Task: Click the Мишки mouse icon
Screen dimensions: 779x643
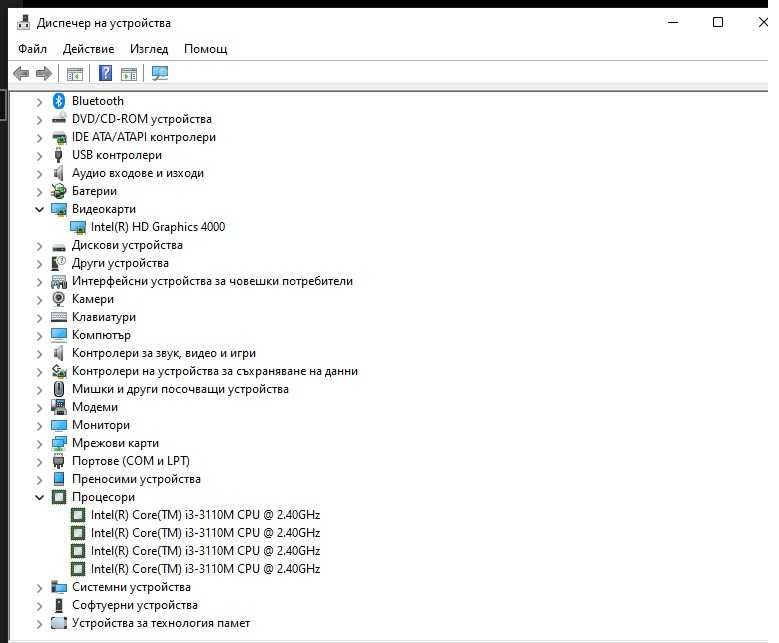Action: tap(59, 389)
